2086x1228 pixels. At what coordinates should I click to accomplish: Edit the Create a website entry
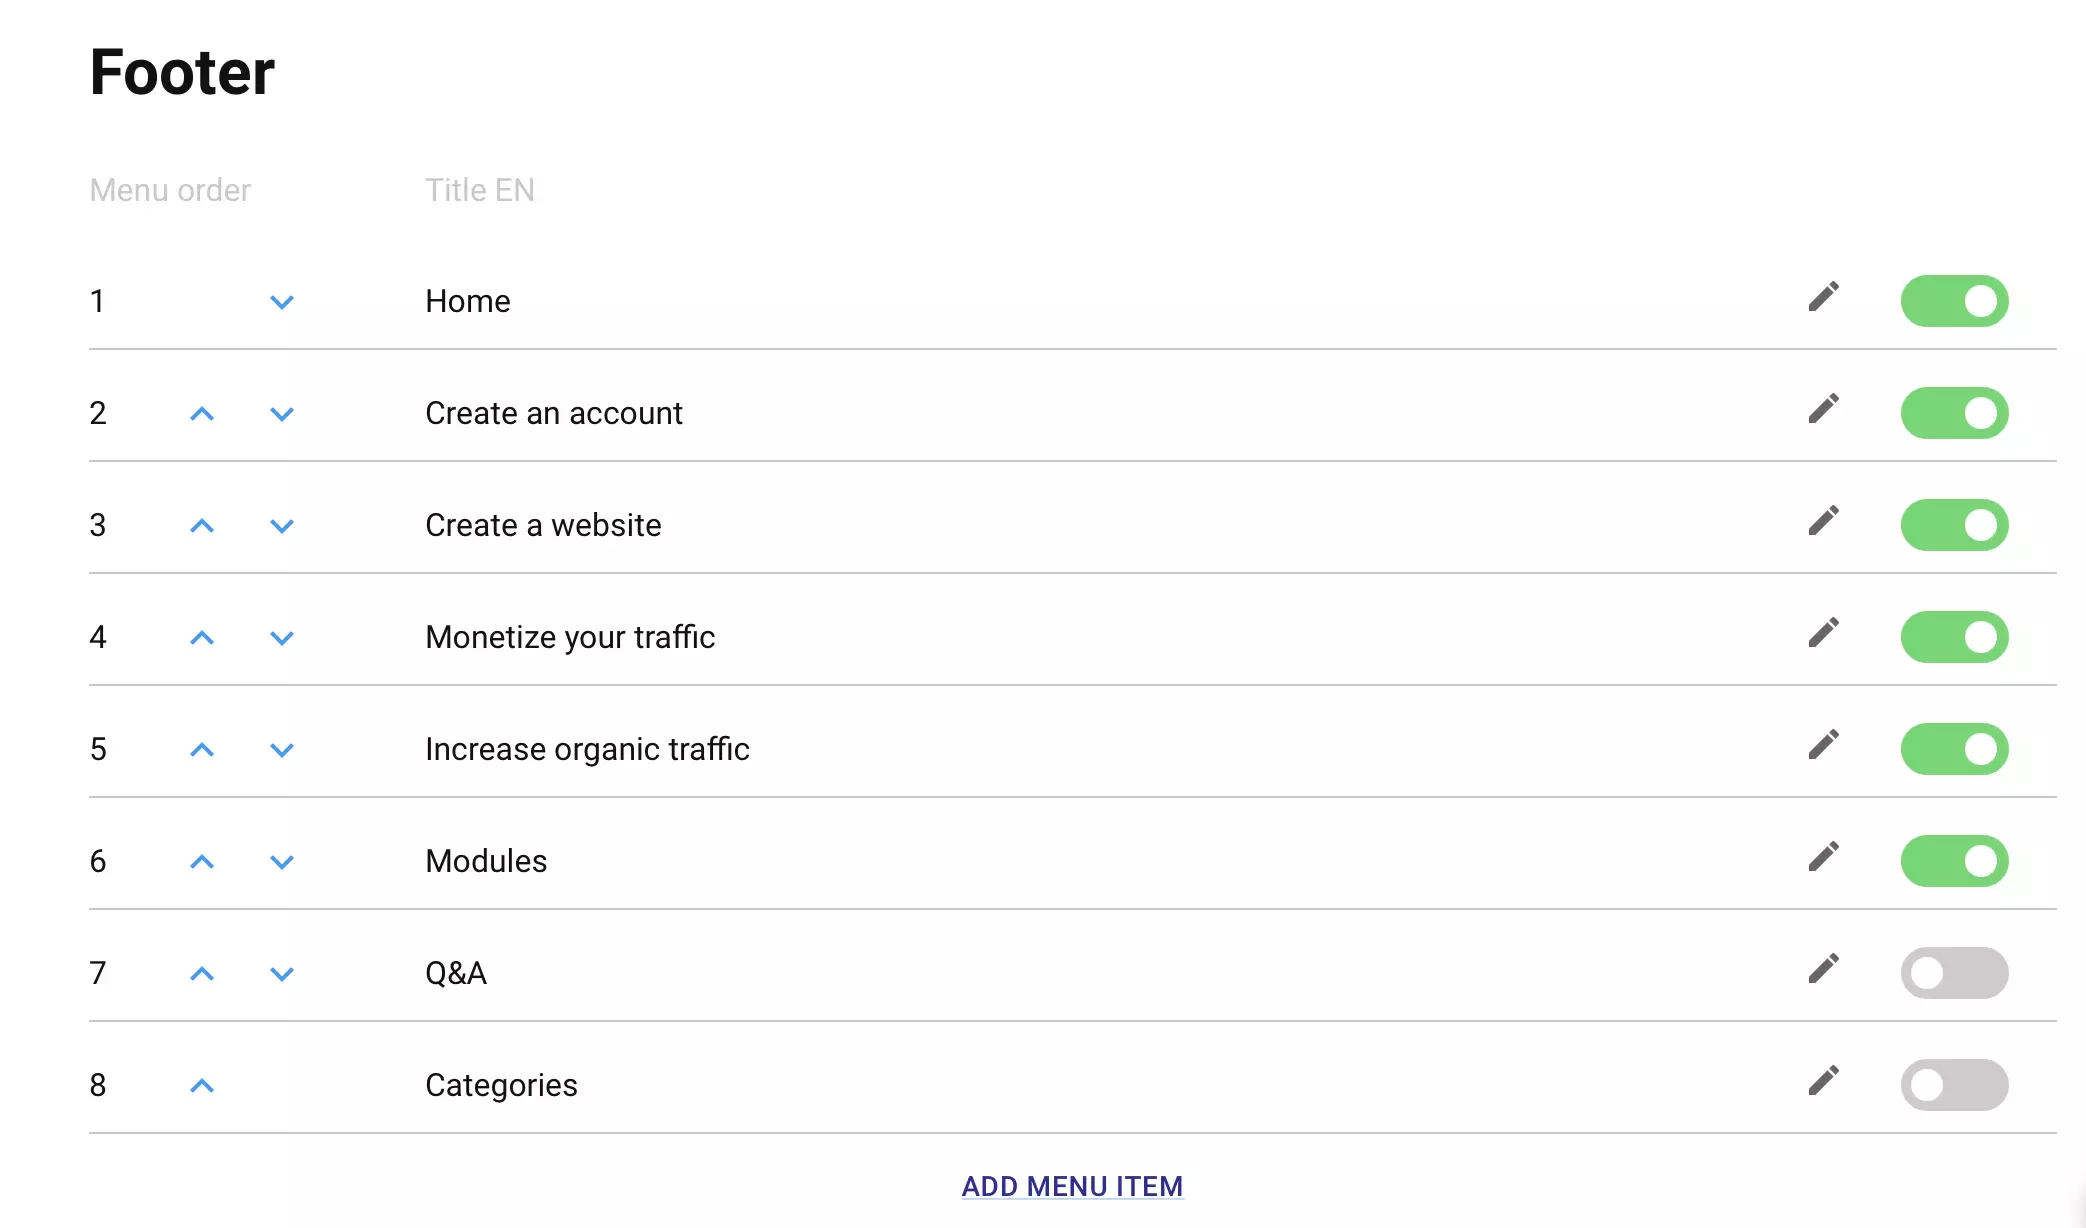1823,521
